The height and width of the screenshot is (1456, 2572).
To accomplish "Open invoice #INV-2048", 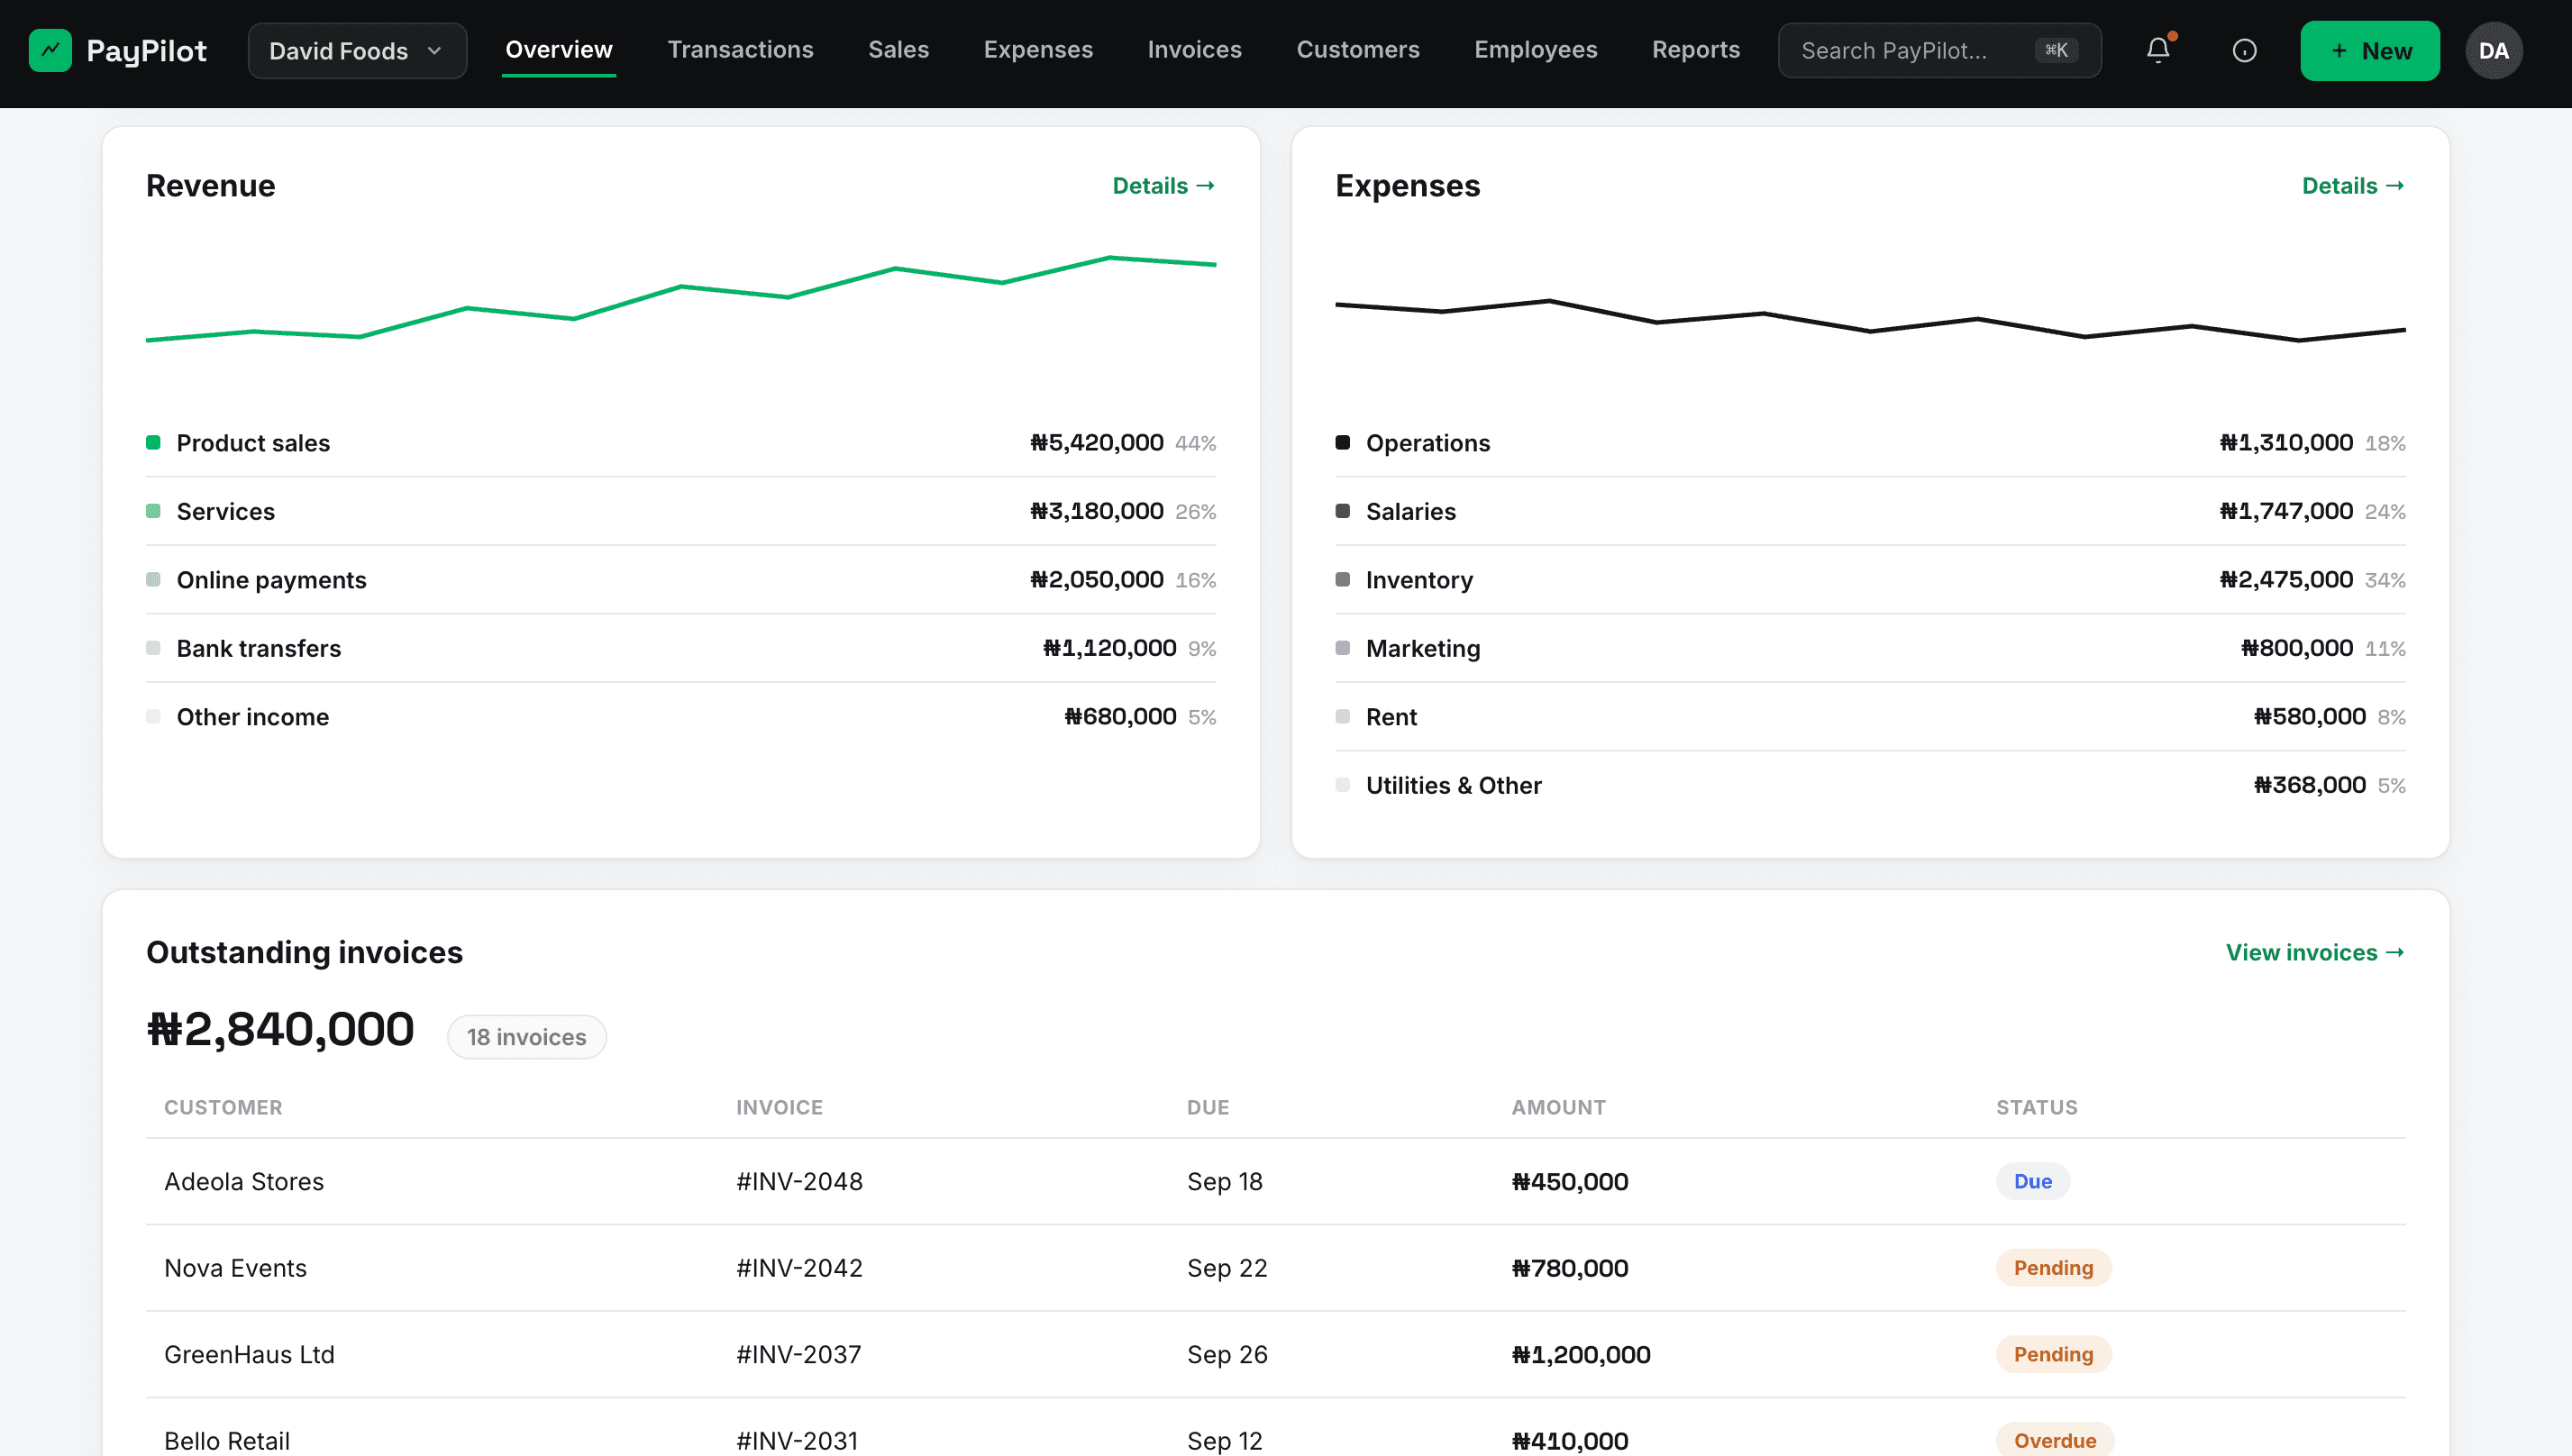I will [799, 1182].
